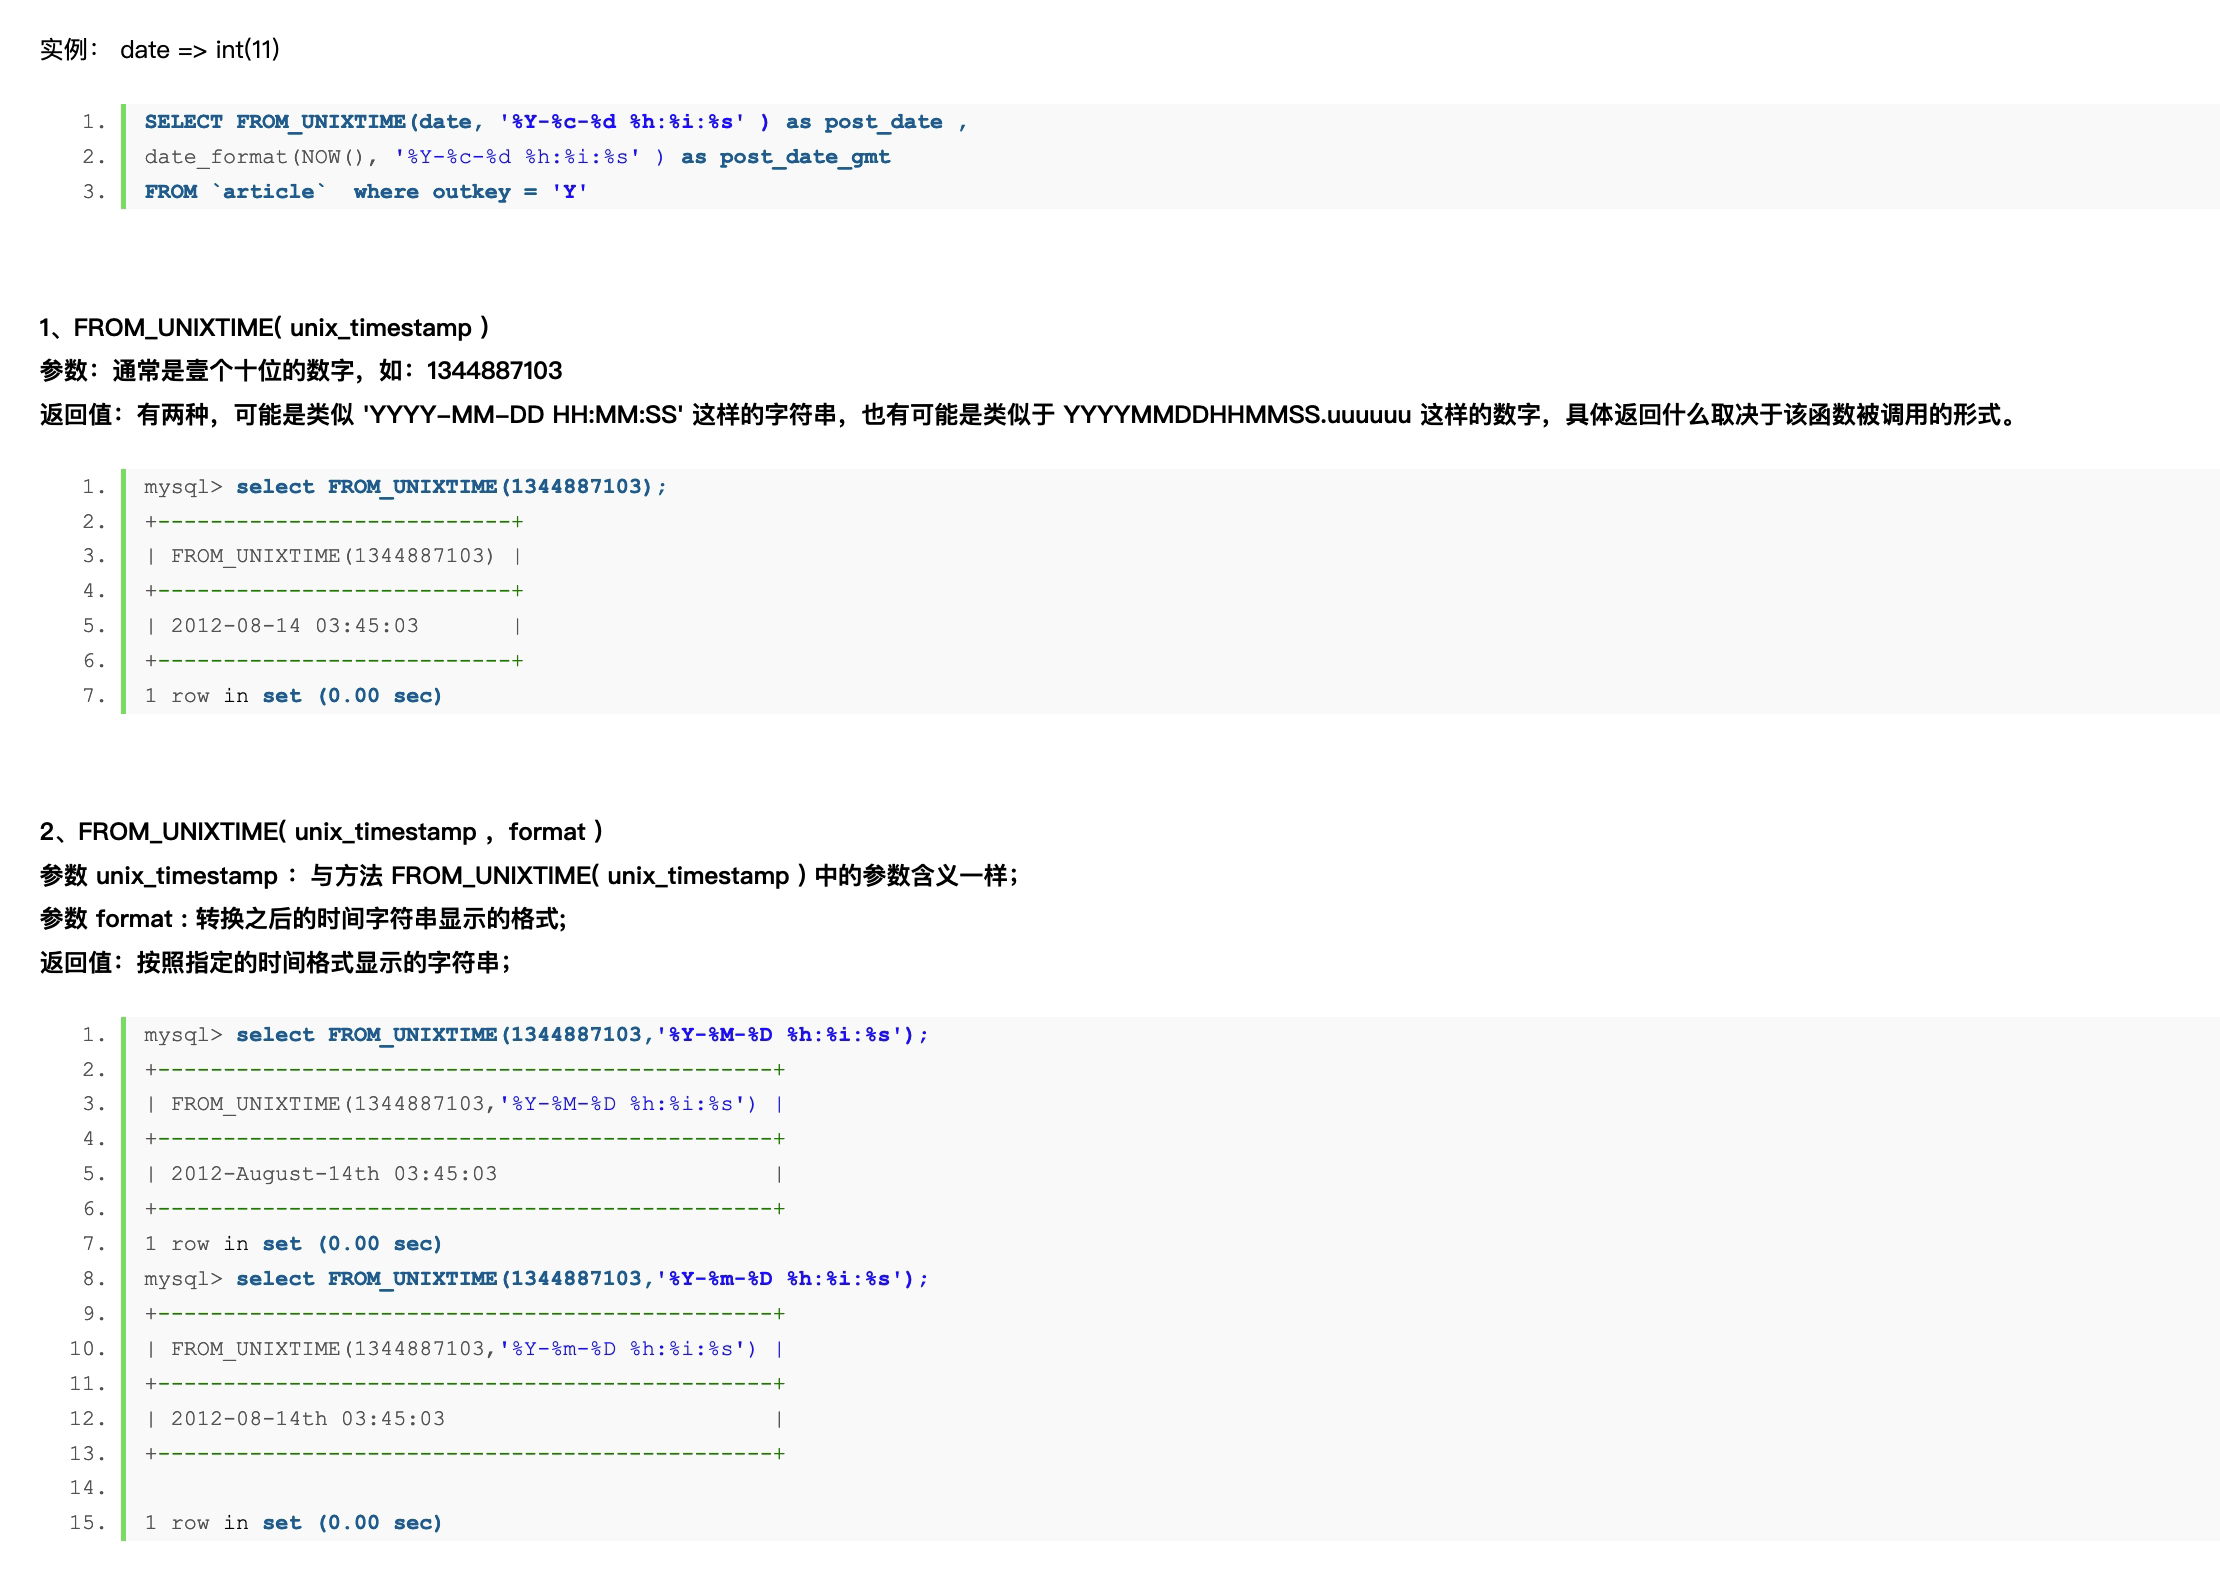The height and width of the screenshot is (1576, 2220).
Task: Click the header row with '%Y-%m-%D %h:%i:%s'
Action: click(x=463, y=1349)
